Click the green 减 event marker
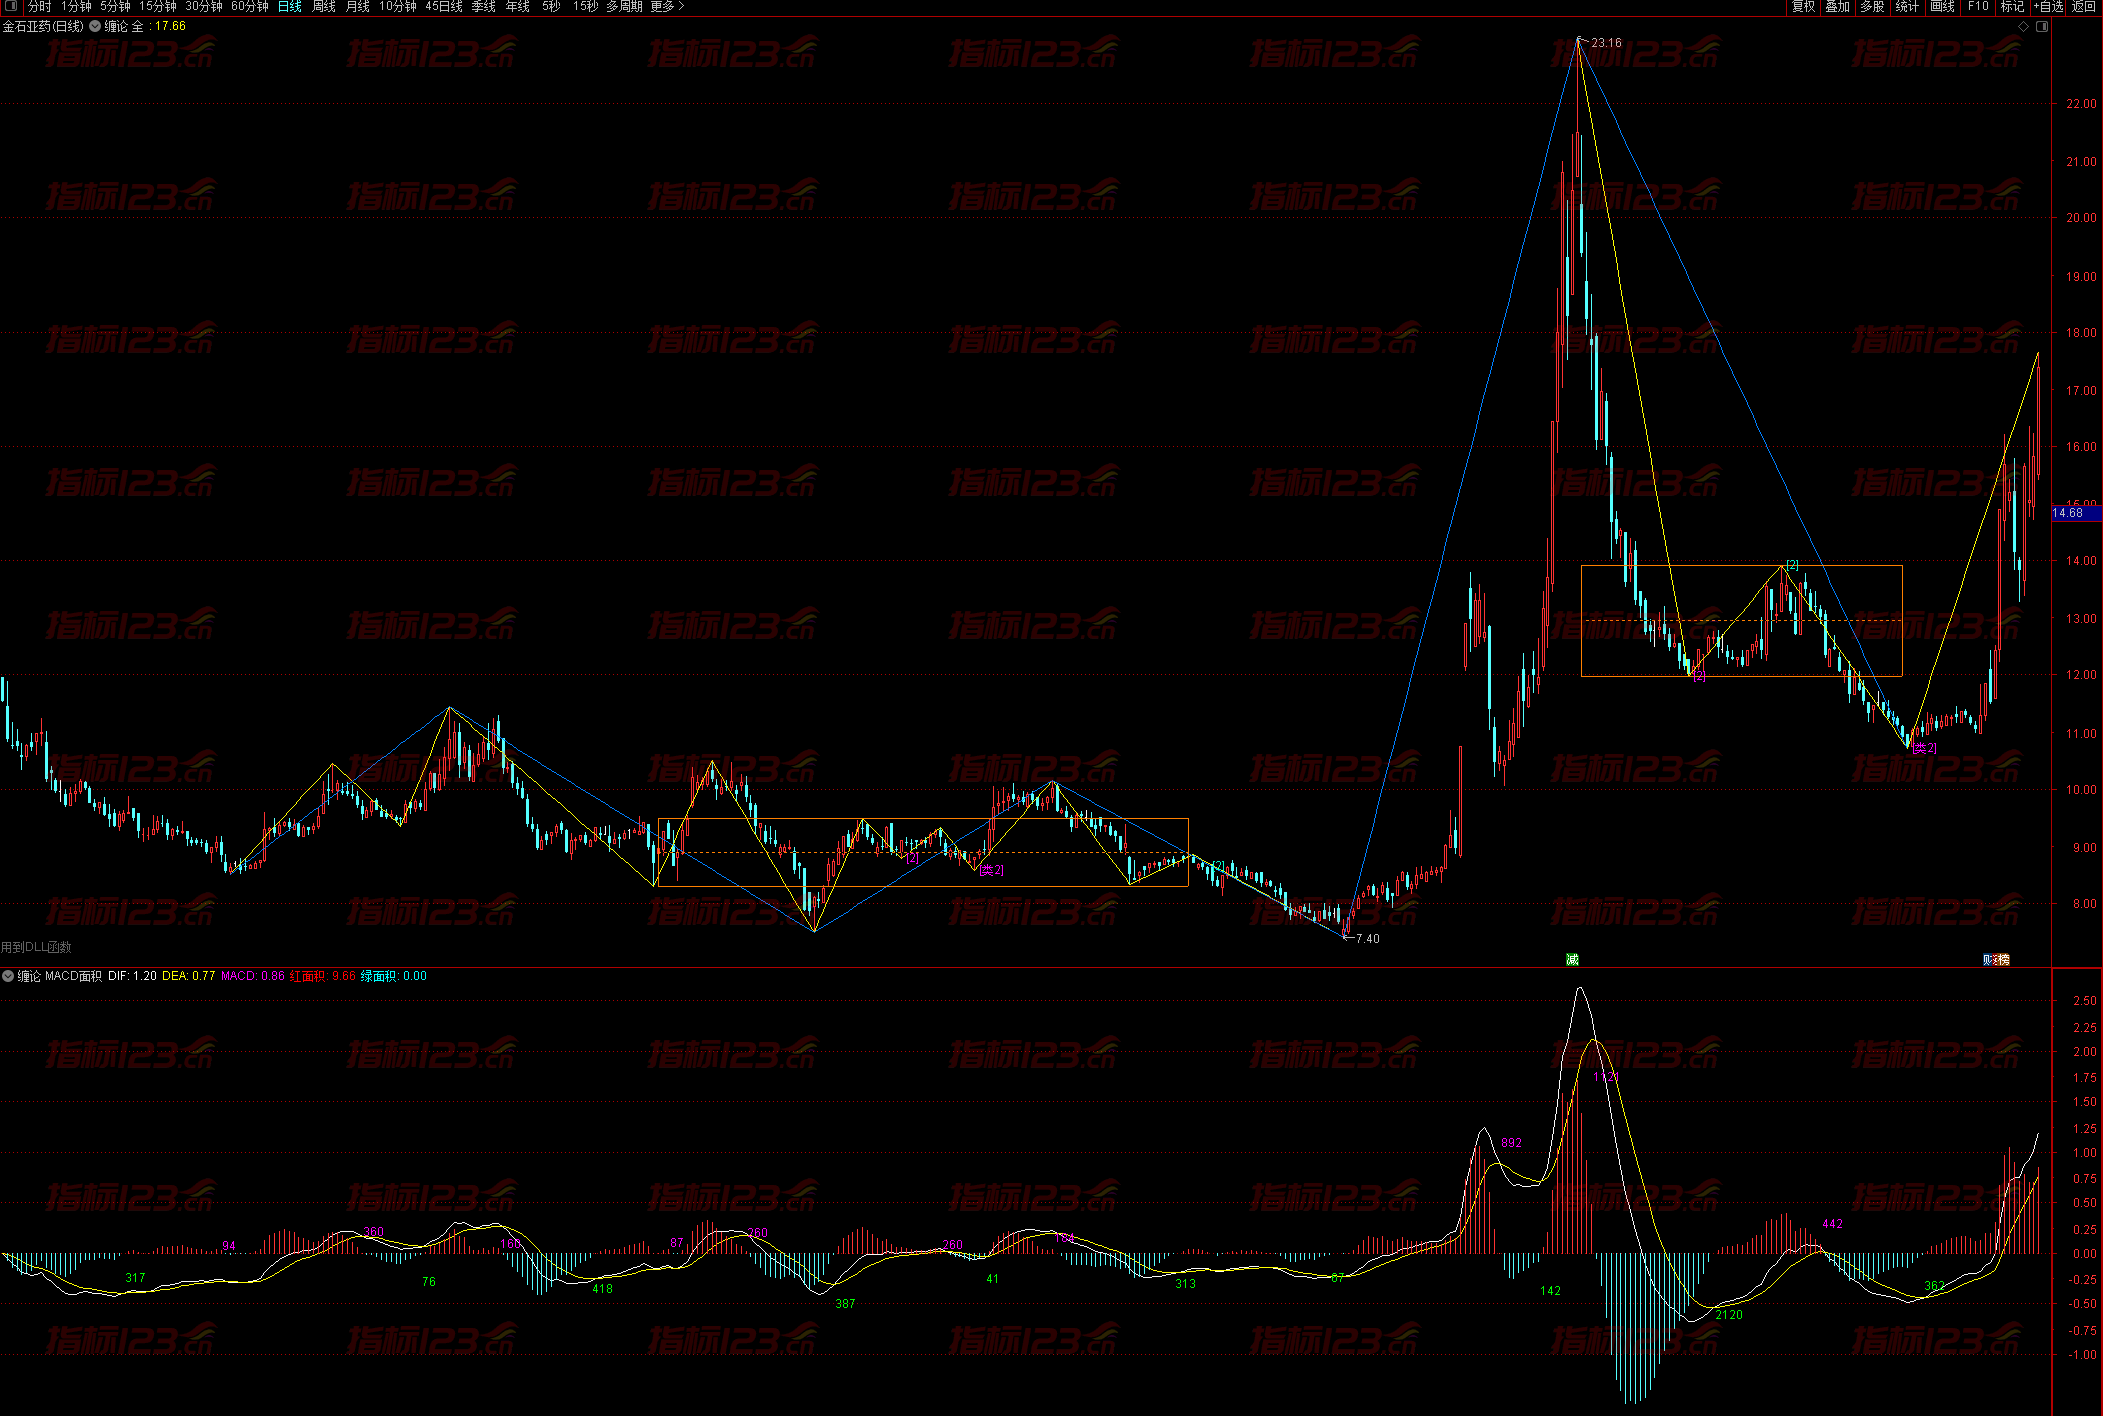Viewport: 2103px width, 1416px height. 1572,960
